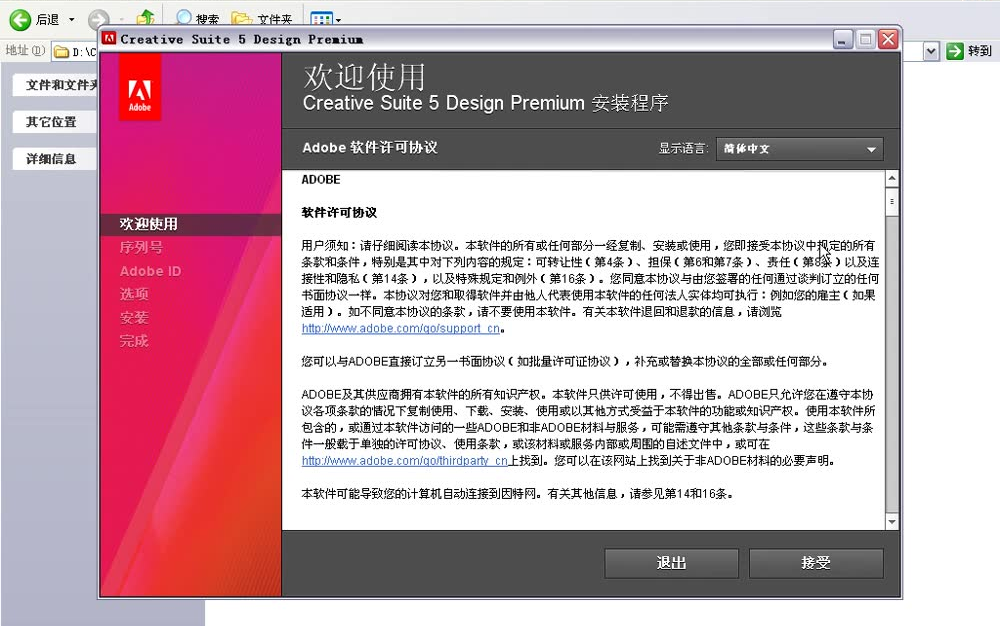
Task: Click the 退出 (Quit) button
Action: (x=670, y=563)
